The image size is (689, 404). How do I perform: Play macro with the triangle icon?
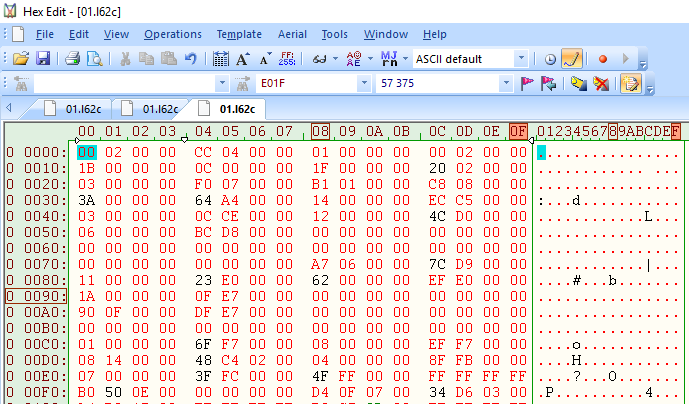click(626, 58)
